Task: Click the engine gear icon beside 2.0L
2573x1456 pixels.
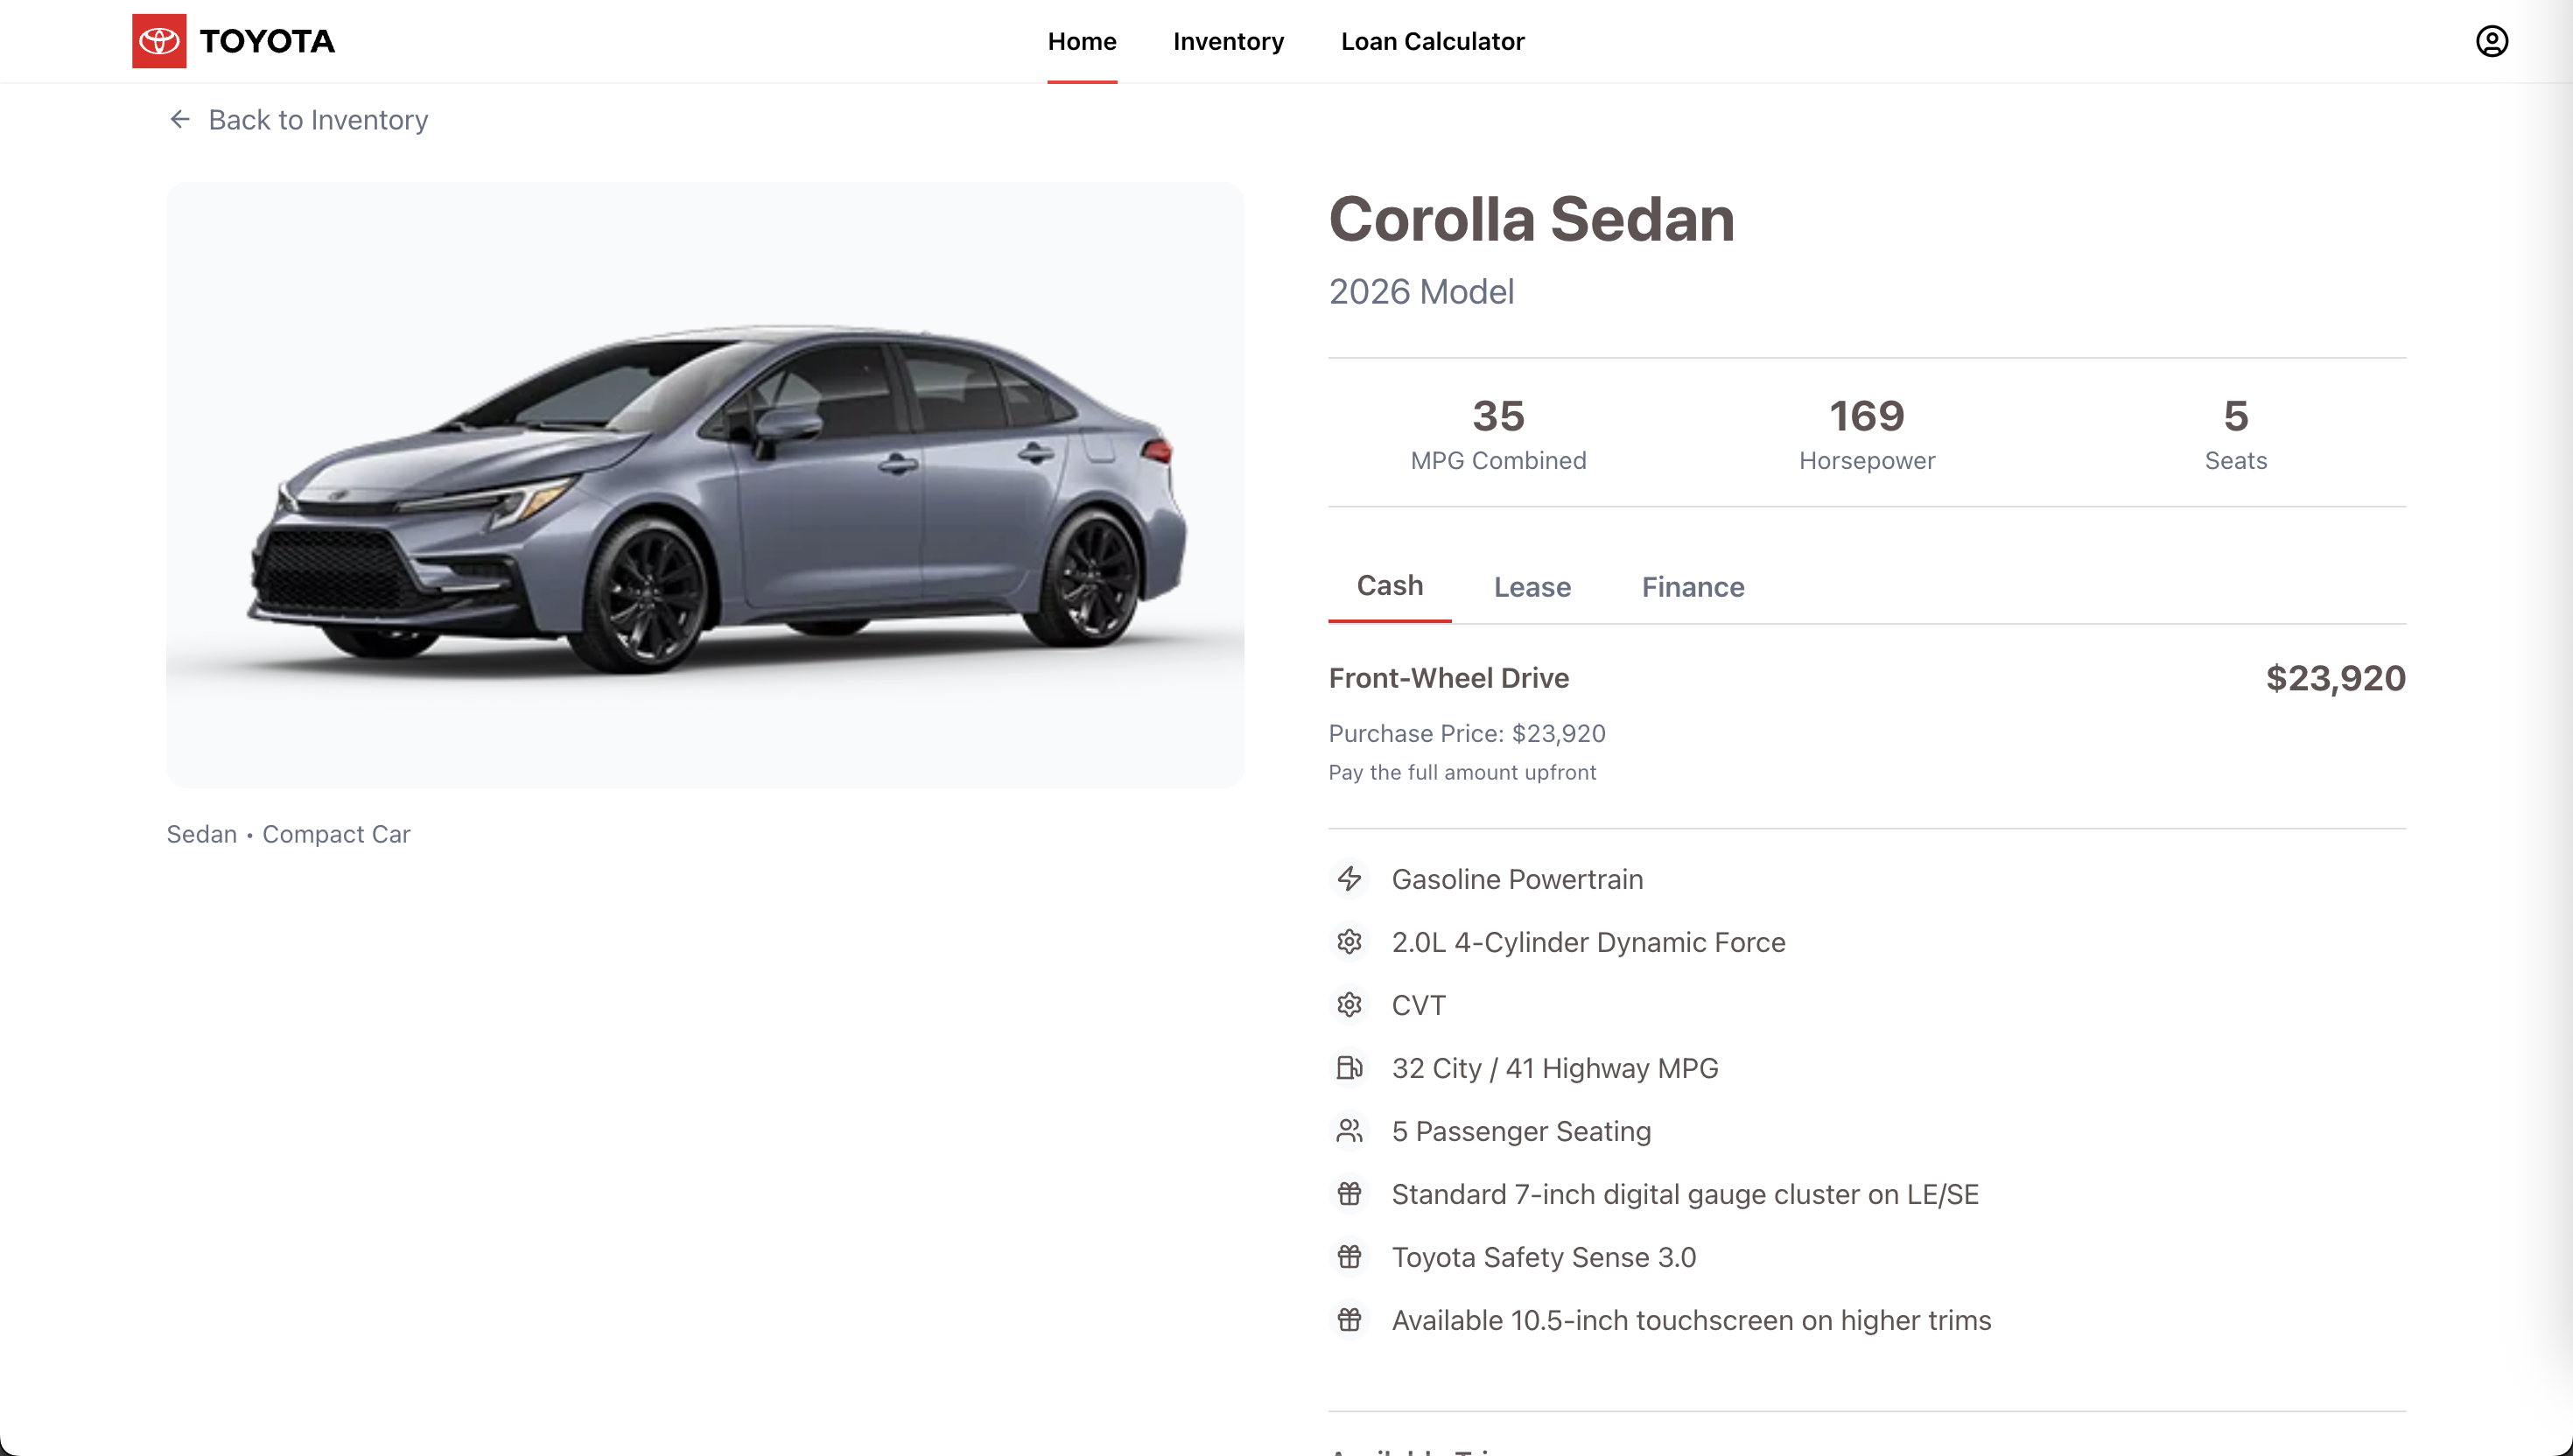Action: click(1349, 942)
